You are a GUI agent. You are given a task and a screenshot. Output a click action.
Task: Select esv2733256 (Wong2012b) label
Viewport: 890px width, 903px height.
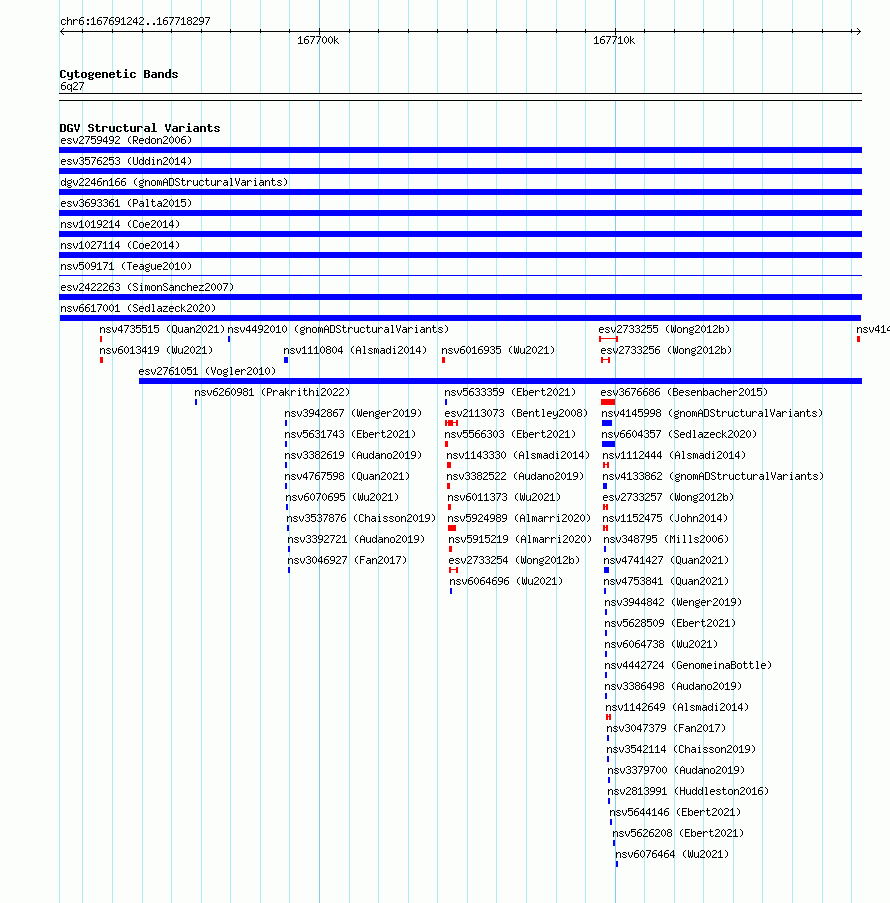pos(666,351)
